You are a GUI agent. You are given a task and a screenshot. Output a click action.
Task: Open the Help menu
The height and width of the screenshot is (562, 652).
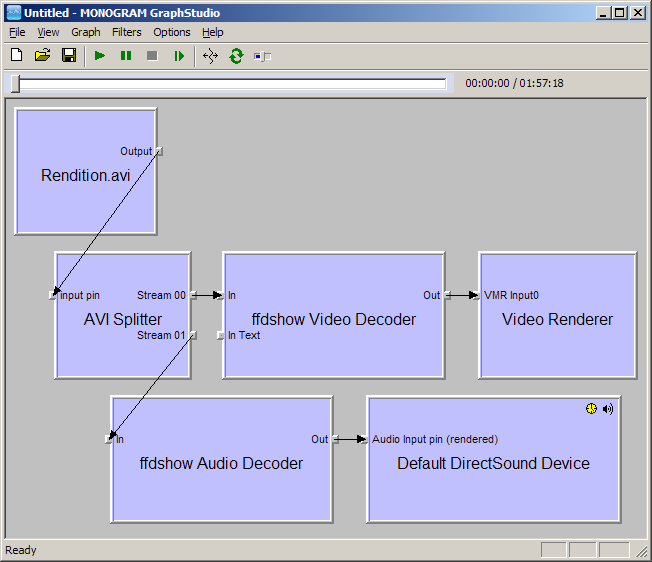[x=212, y=32]
